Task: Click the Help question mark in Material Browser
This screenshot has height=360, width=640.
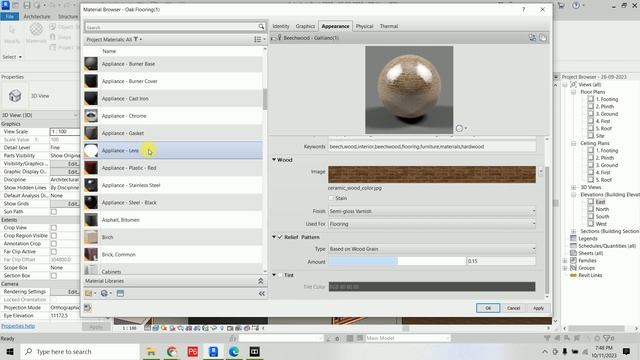Action: [x=523, y=9]
